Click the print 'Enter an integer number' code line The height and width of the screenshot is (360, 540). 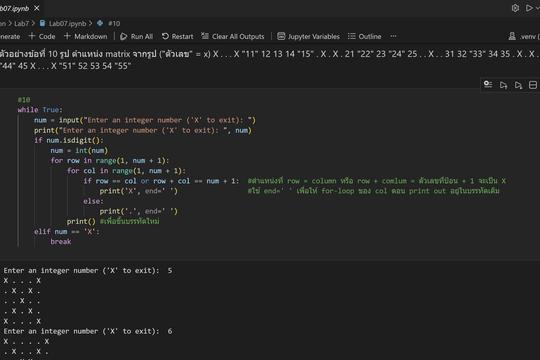[x=143, y=130]
